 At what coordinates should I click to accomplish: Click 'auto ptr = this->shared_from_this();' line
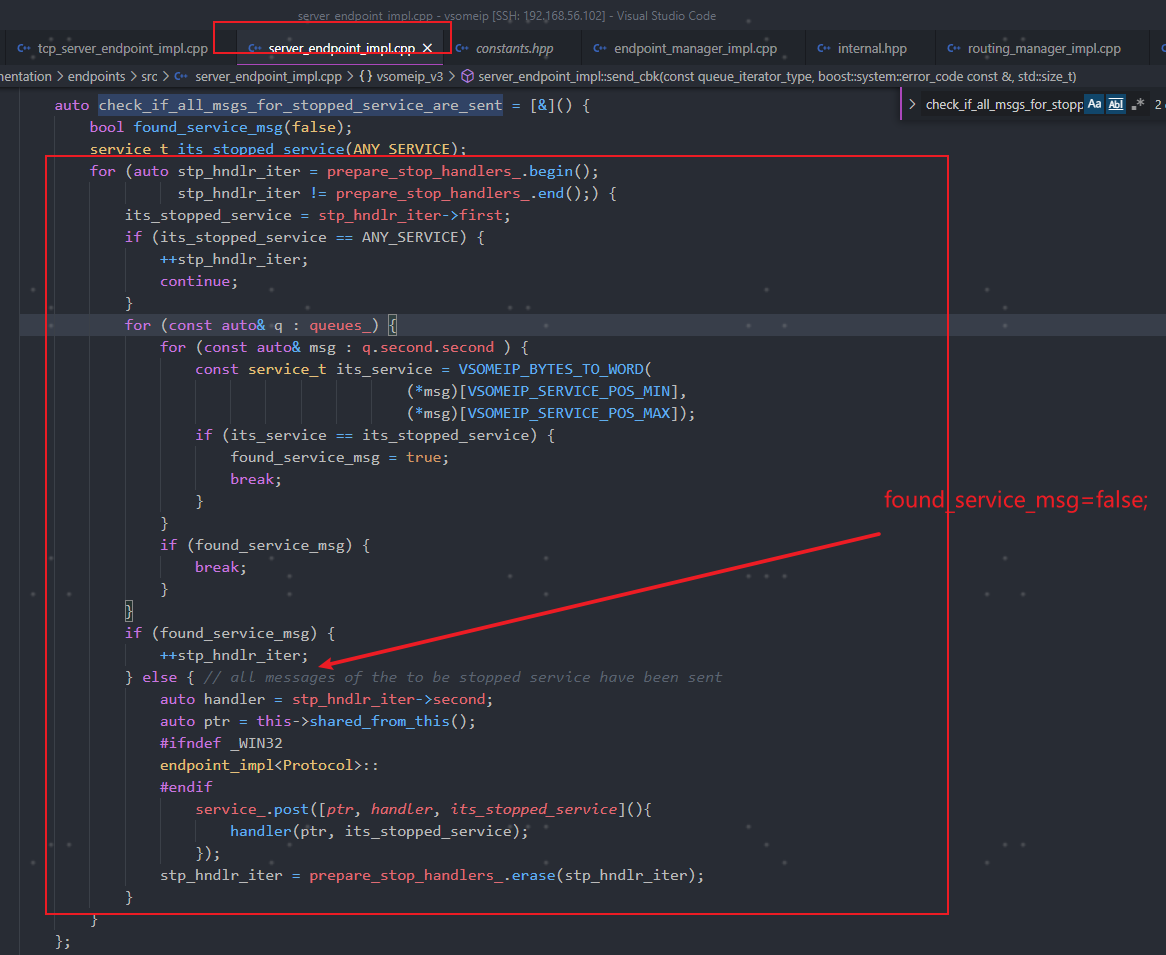tap(318, 721)
